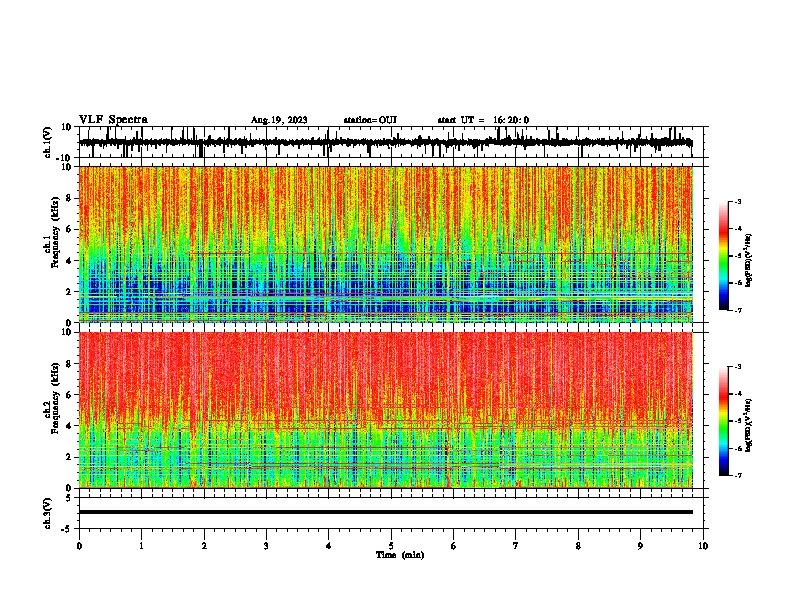
Task: Click the "-3" label on ch.1 colorbar
Action: 738,201
